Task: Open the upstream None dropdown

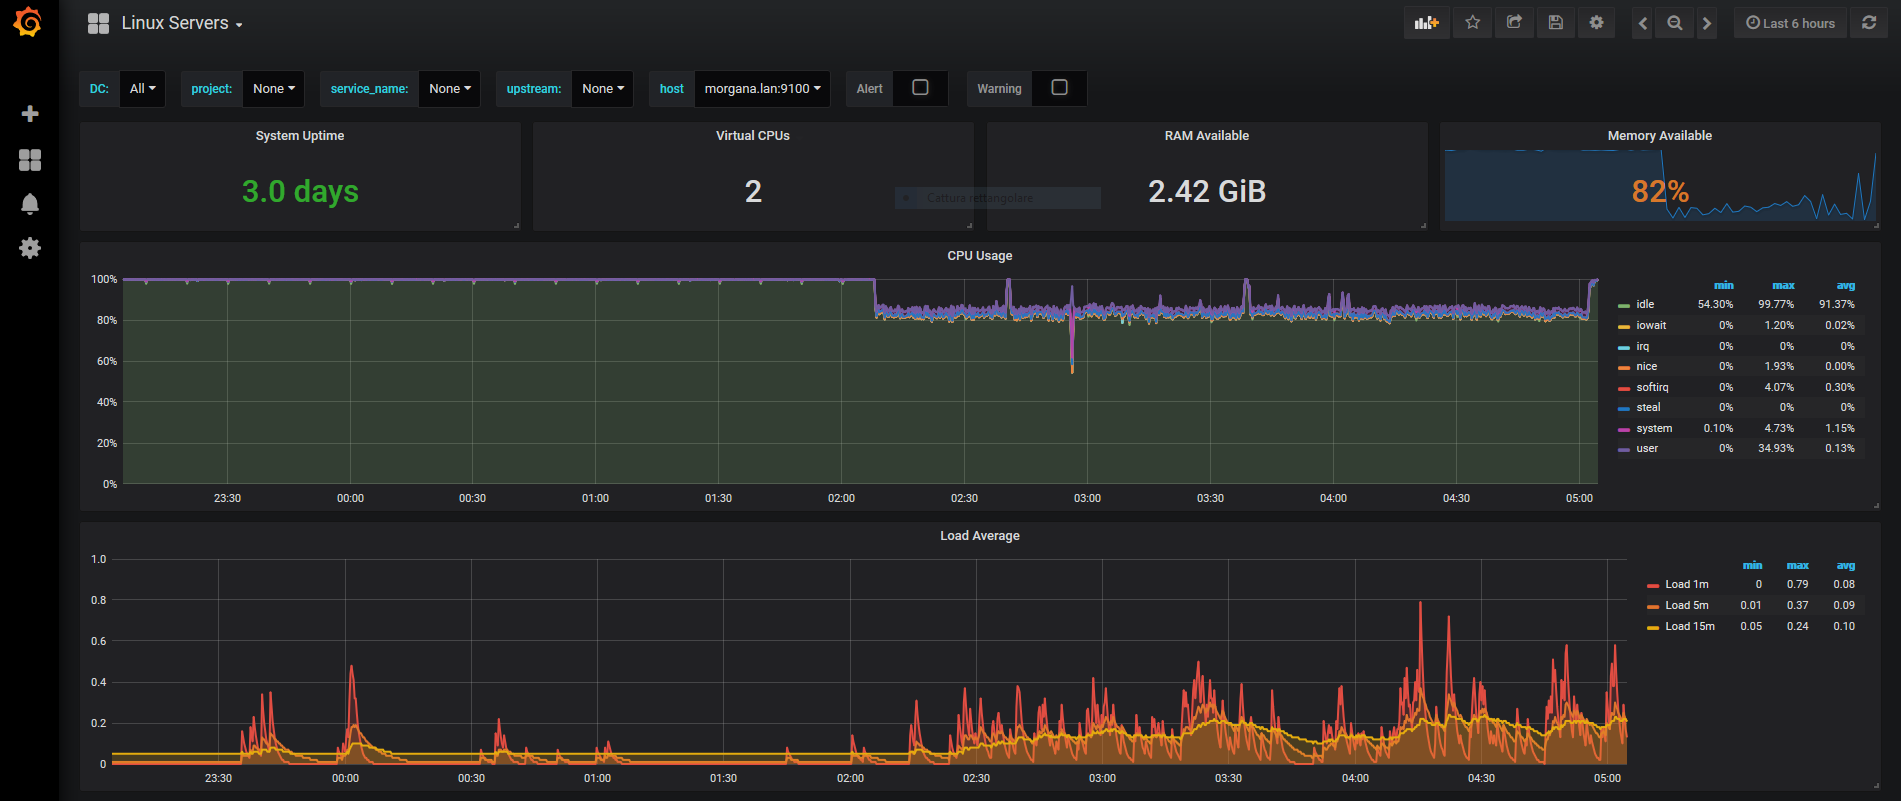Action: [x=602, y=89]
